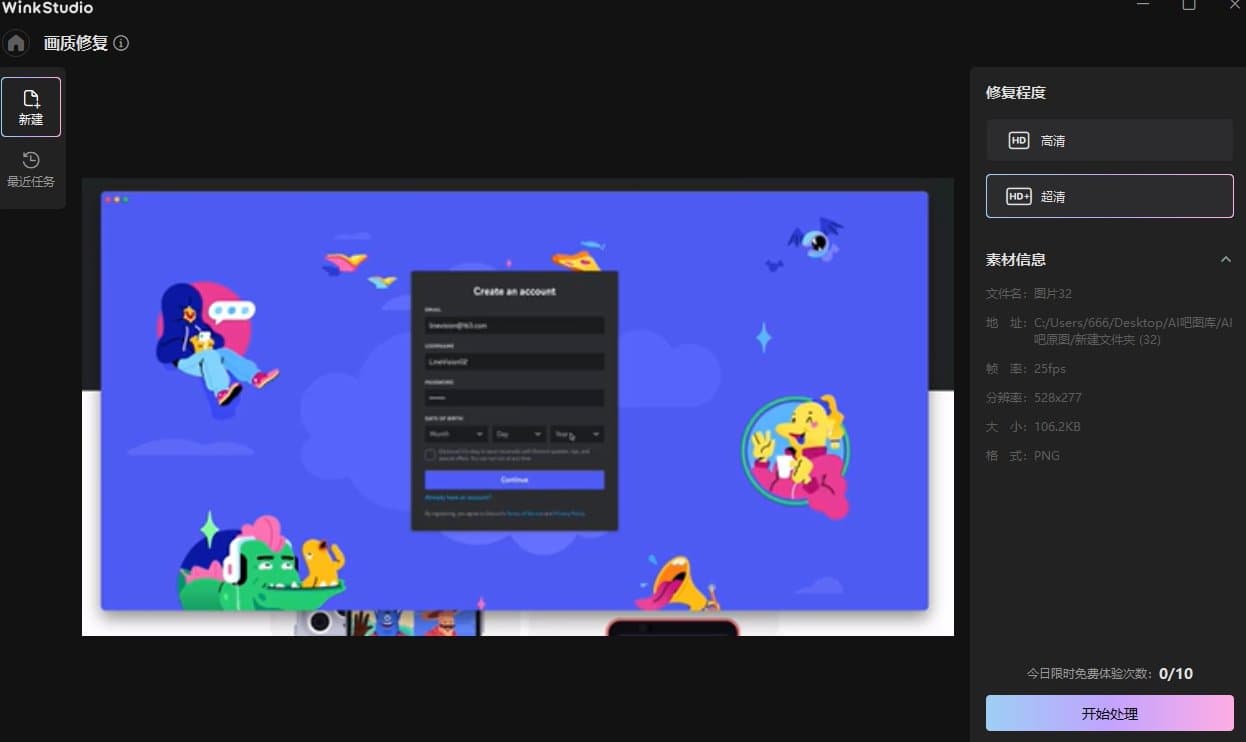
Task: Tick the checkbox in the previewed signup form
Action: (x=430, y=455)
